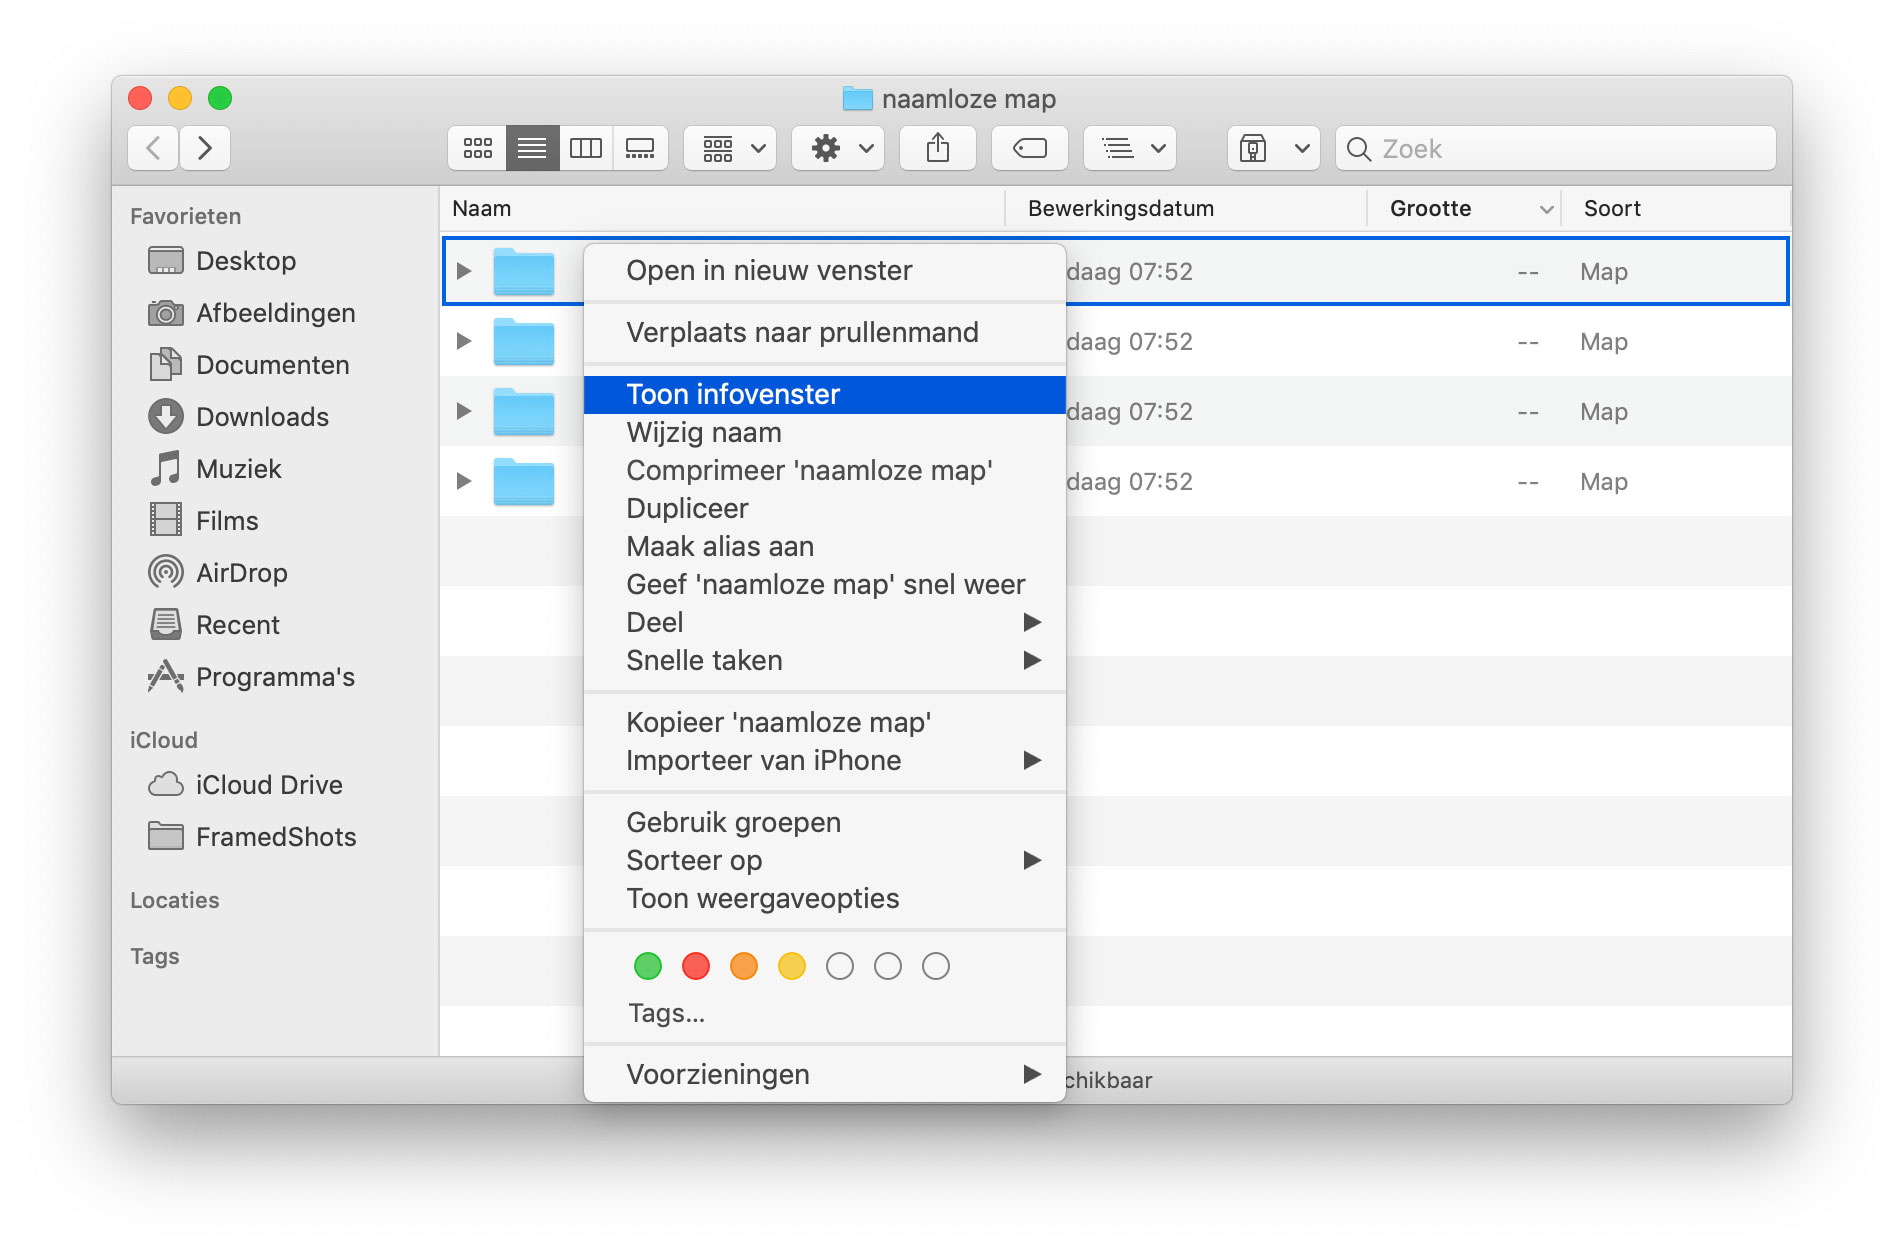Apply the yellow tag color

792,966
